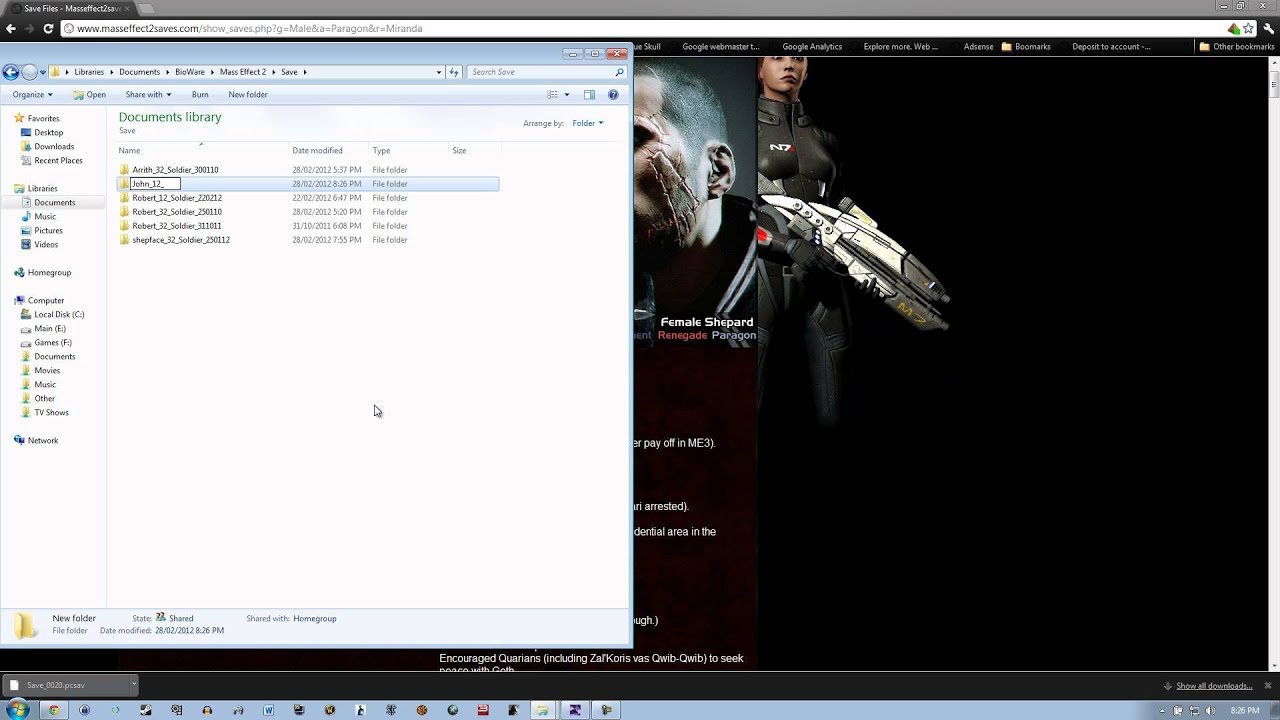Sort by Date modified column
1280x720 pixels.
328,150
